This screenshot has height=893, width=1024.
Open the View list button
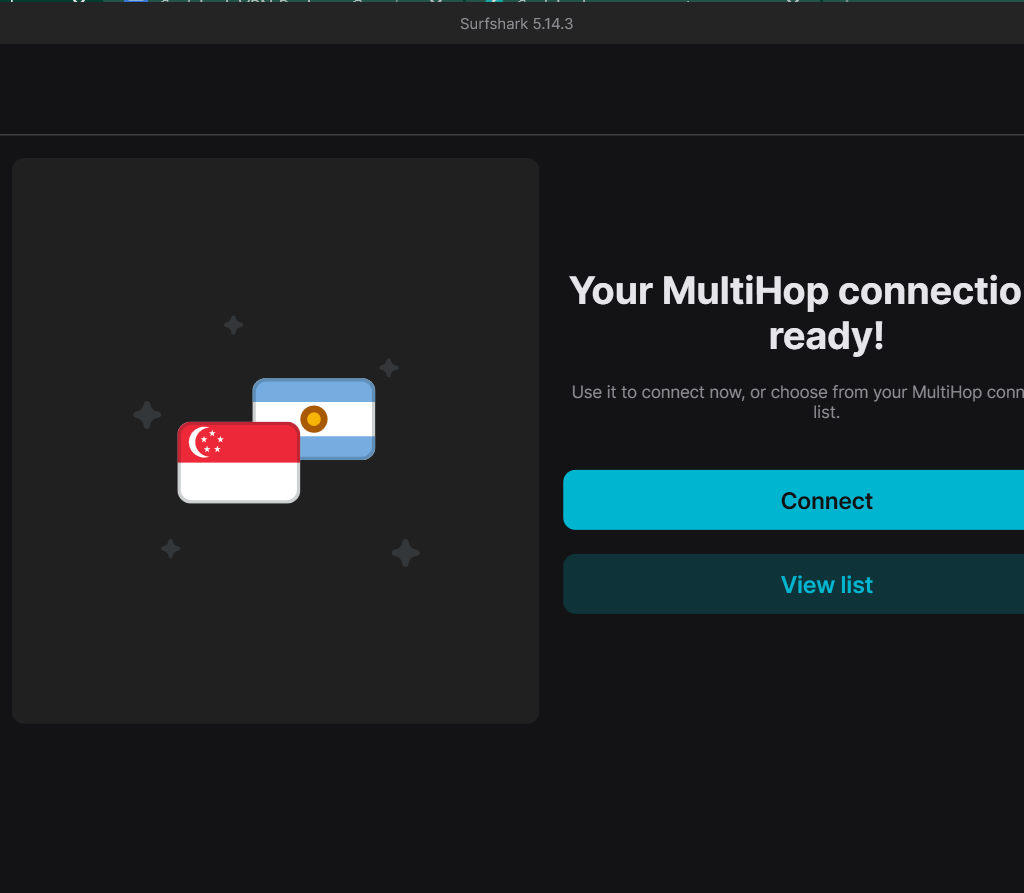793,584
